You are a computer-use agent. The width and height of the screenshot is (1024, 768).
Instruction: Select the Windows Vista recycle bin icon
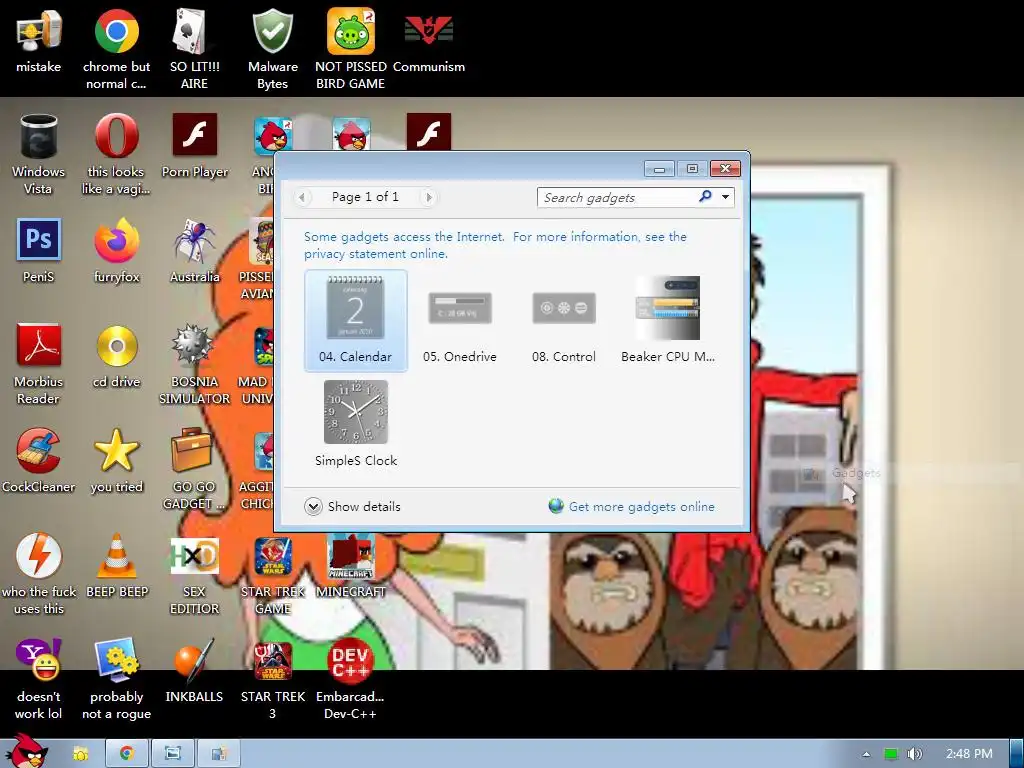[39, 154]
